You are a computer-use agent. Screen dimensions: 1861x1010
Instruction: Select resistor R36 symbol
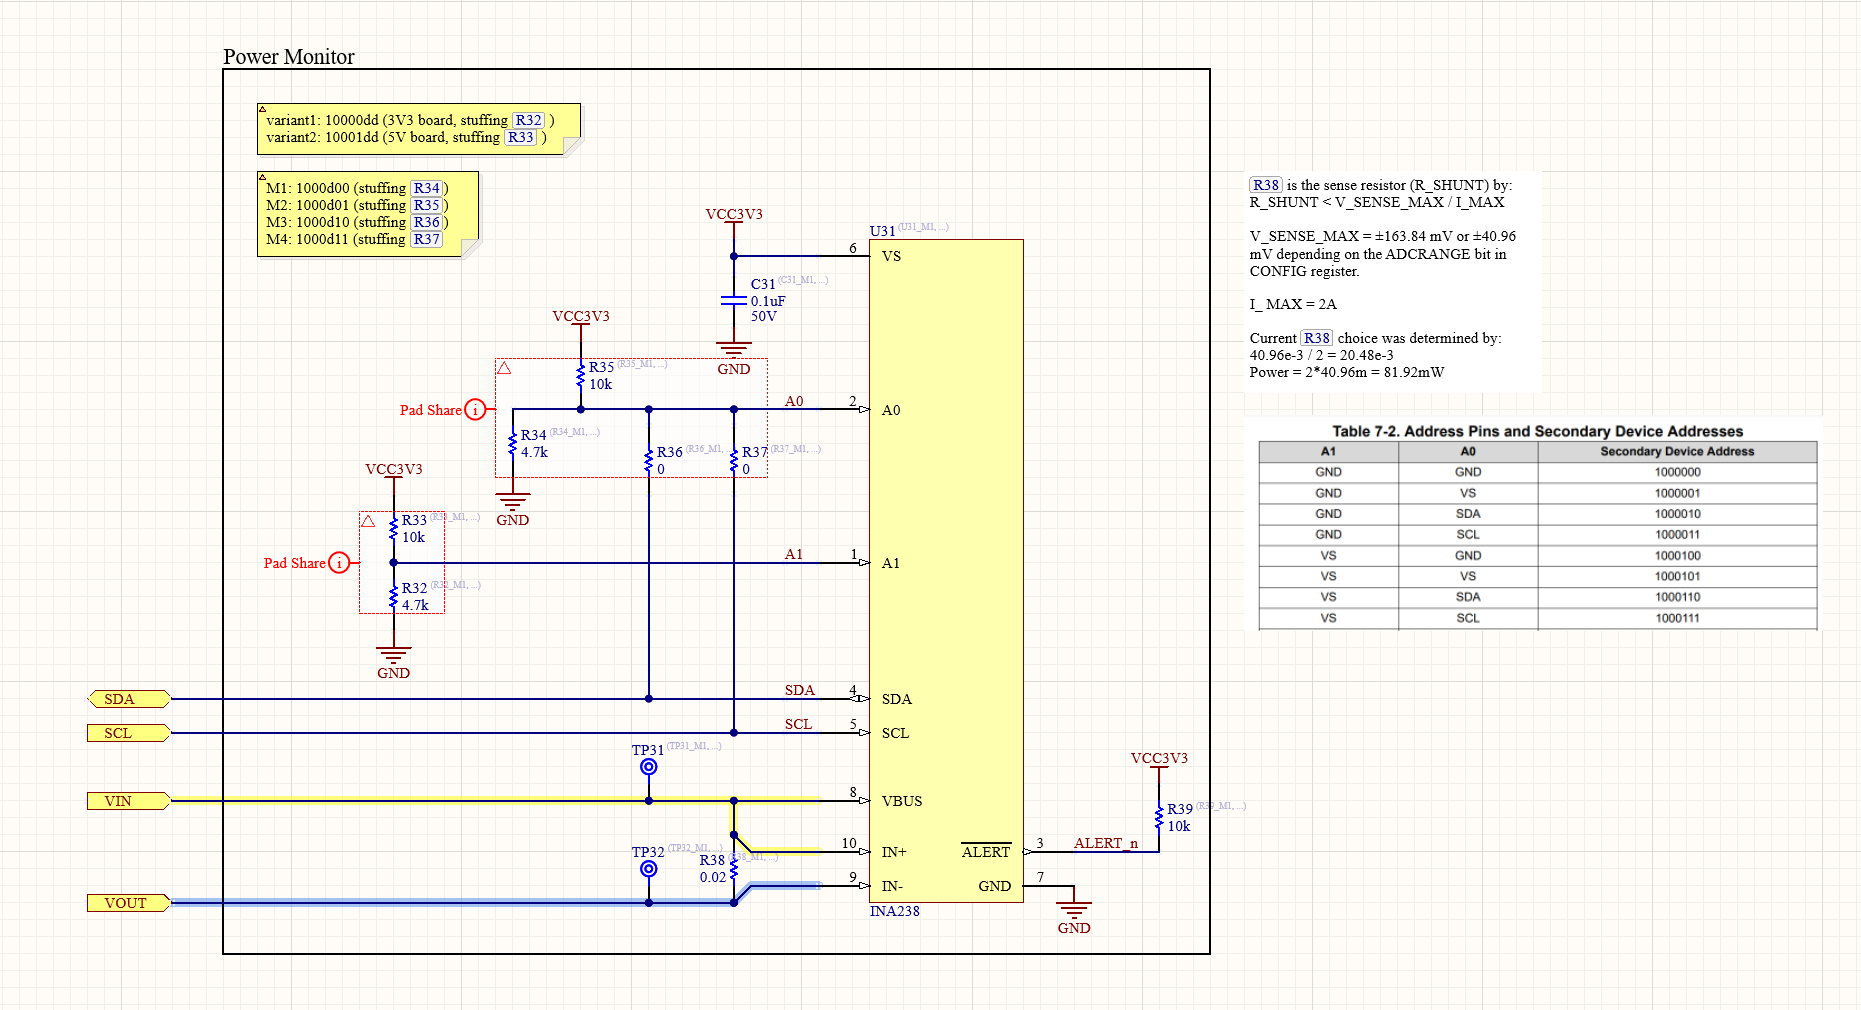649,461
